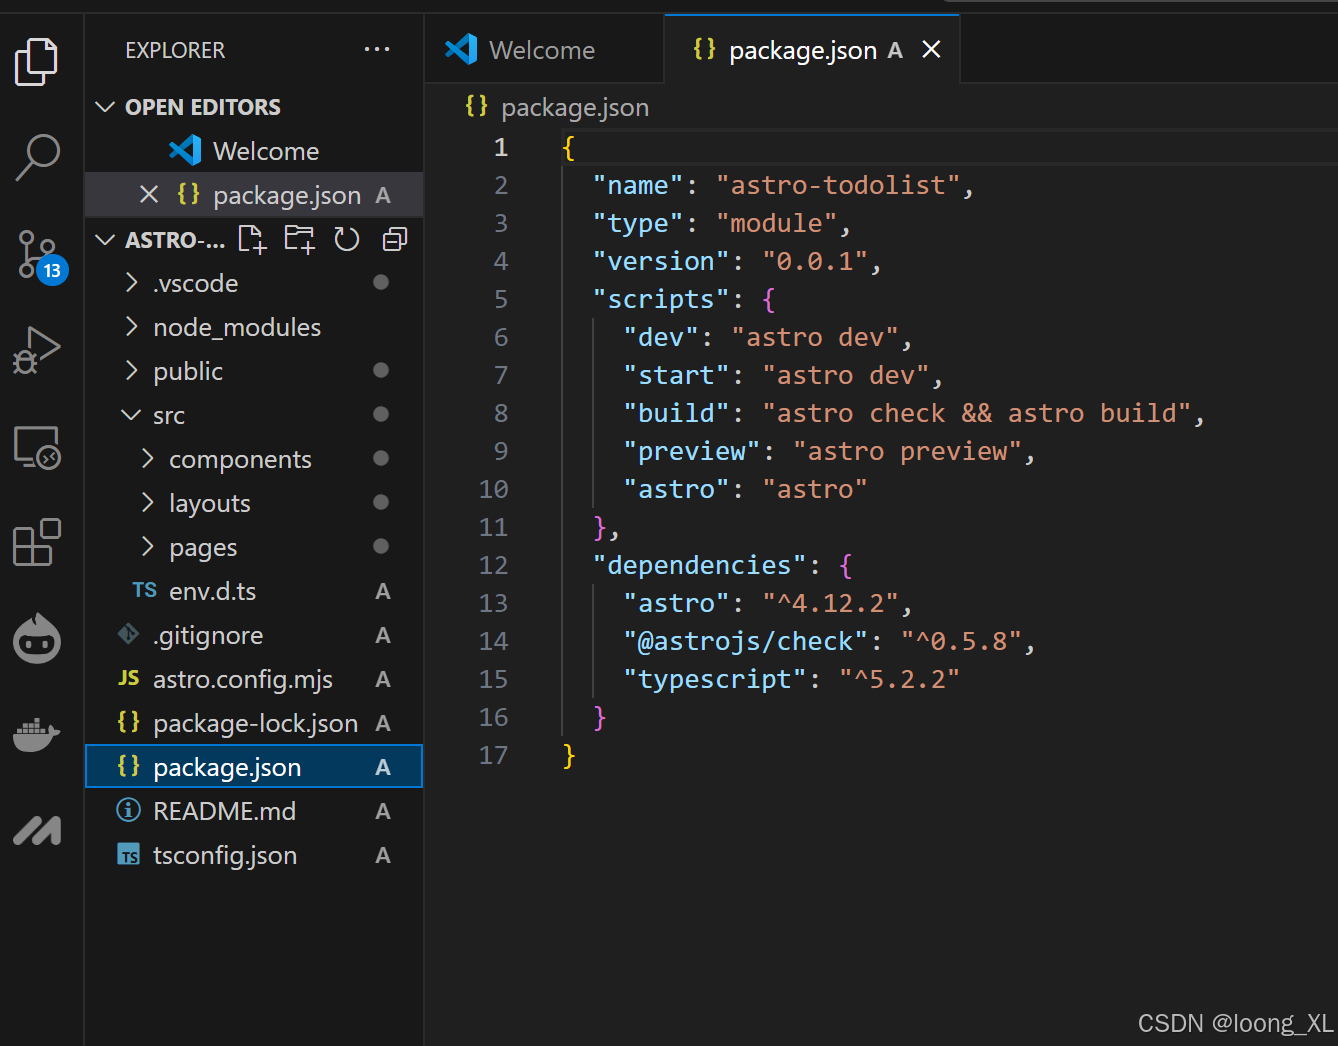Expand the node_modules folder

coord(131,327)
